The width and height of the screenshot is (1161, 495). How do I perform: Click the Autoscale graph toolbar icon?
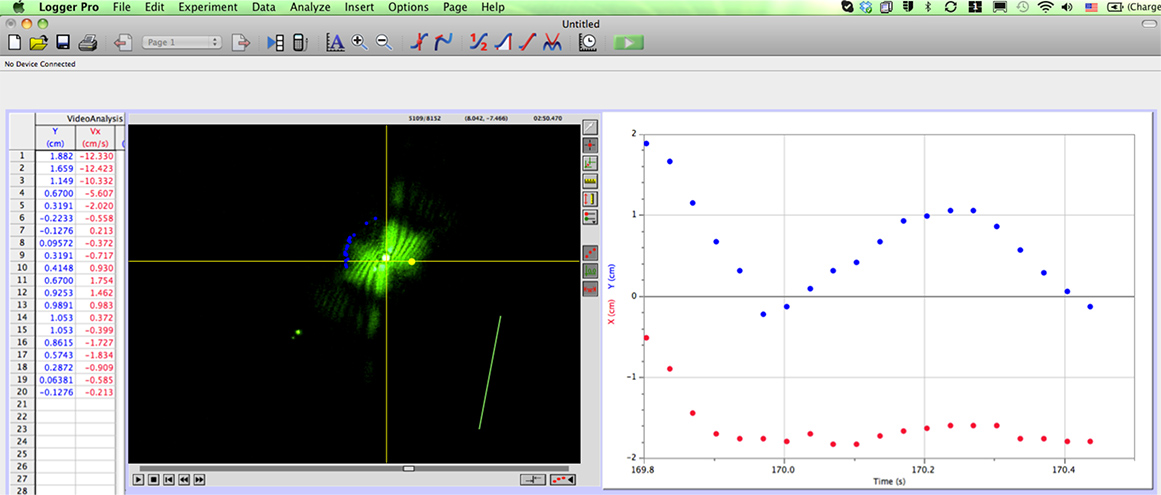pyautogui.click(x=335, y=43)
